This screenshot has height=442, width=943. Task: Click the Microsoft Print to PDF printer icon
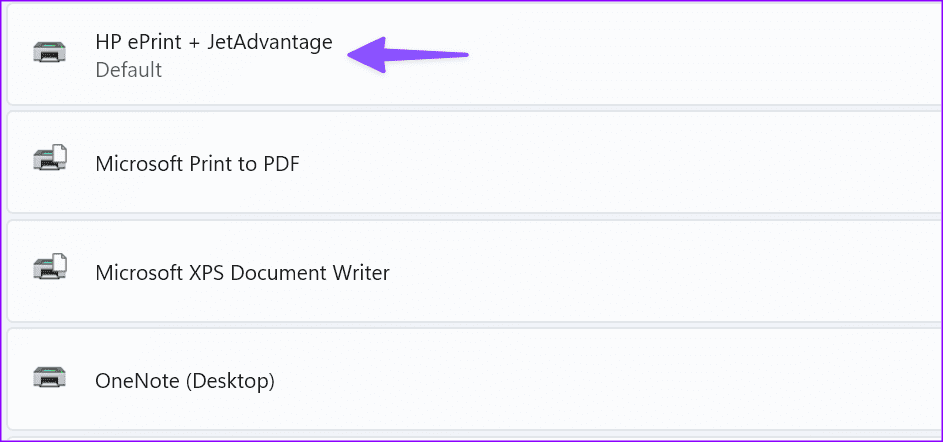[x=50, y=158]
